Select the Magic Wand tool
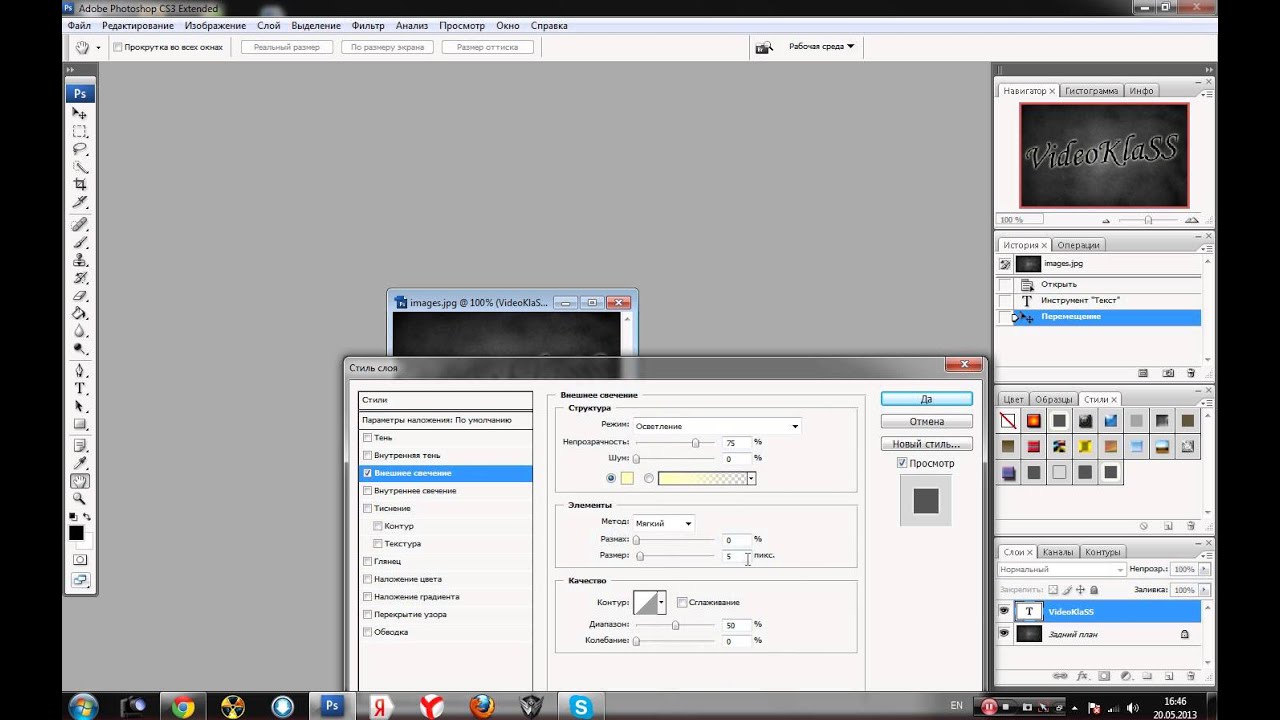 tap(80, 167)
